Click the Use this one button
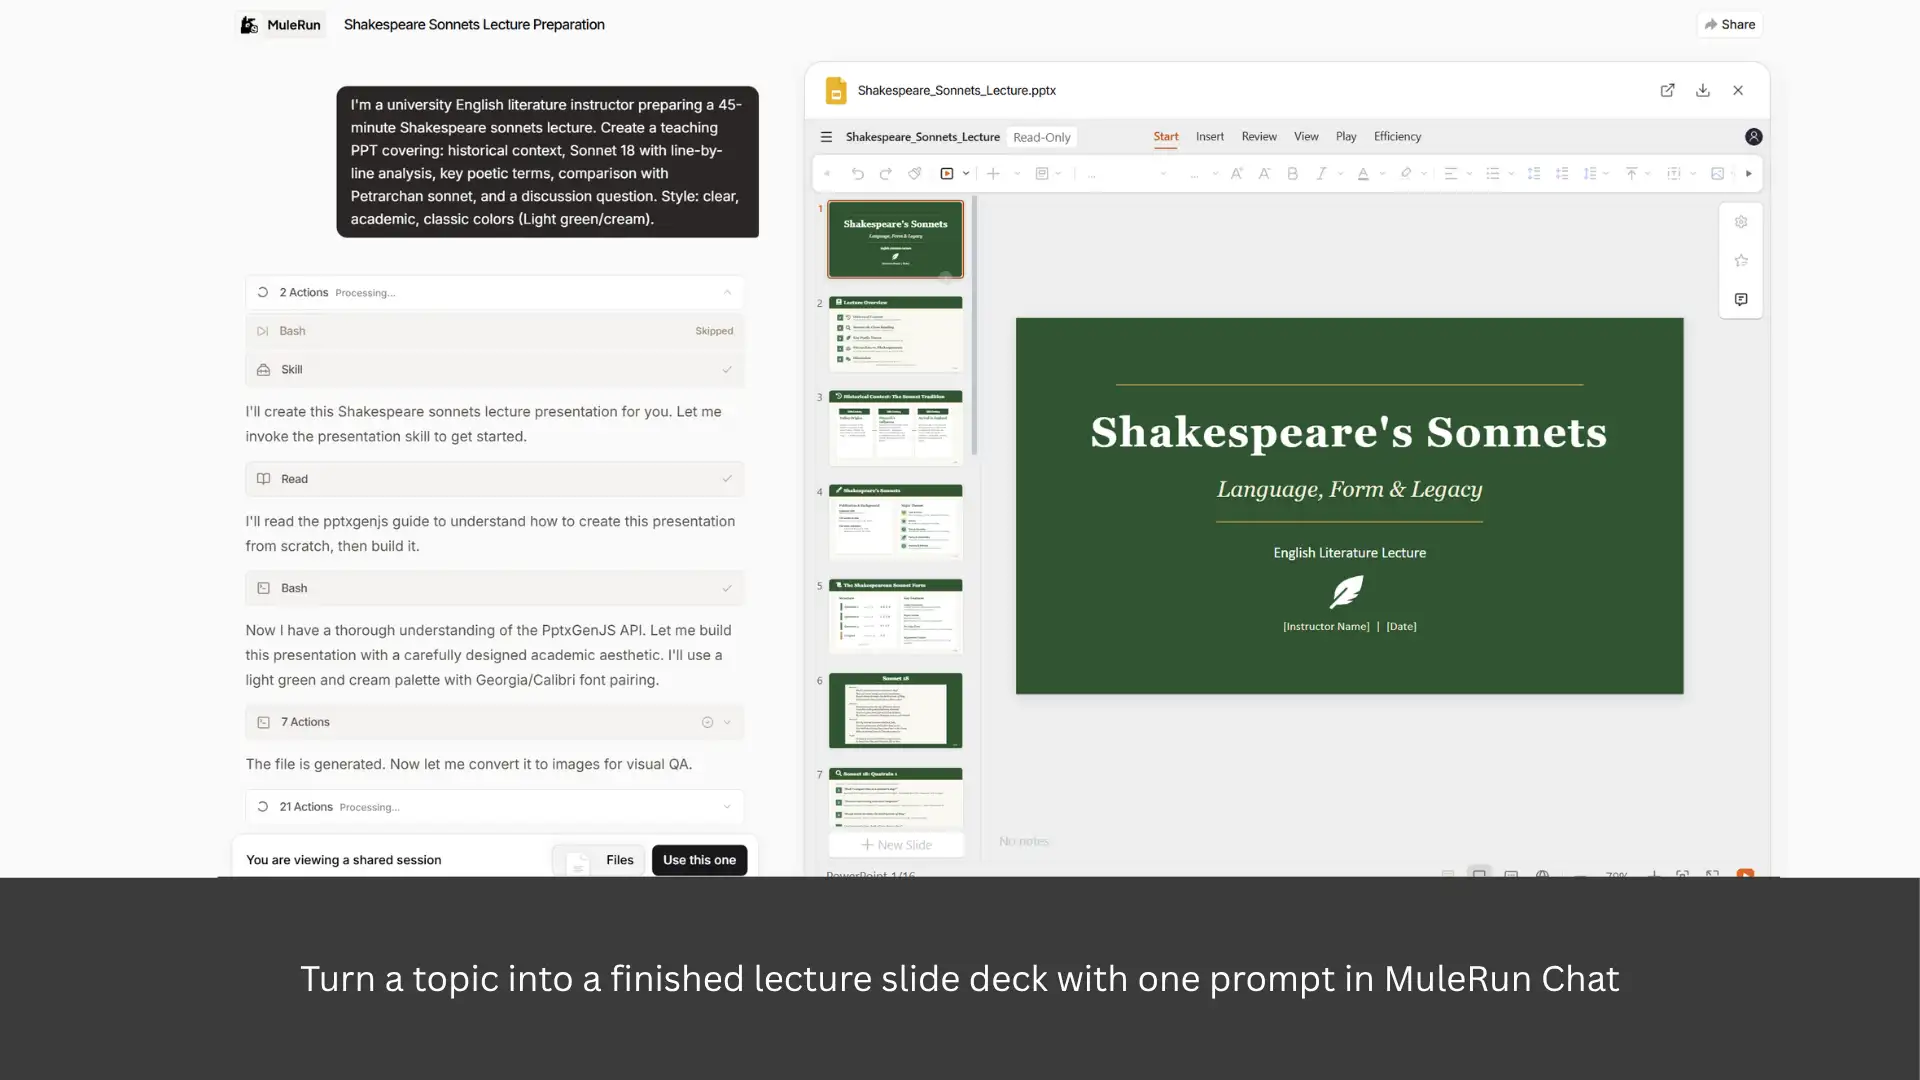This screenshot has height=1080, width=1920. pos(699,859)
